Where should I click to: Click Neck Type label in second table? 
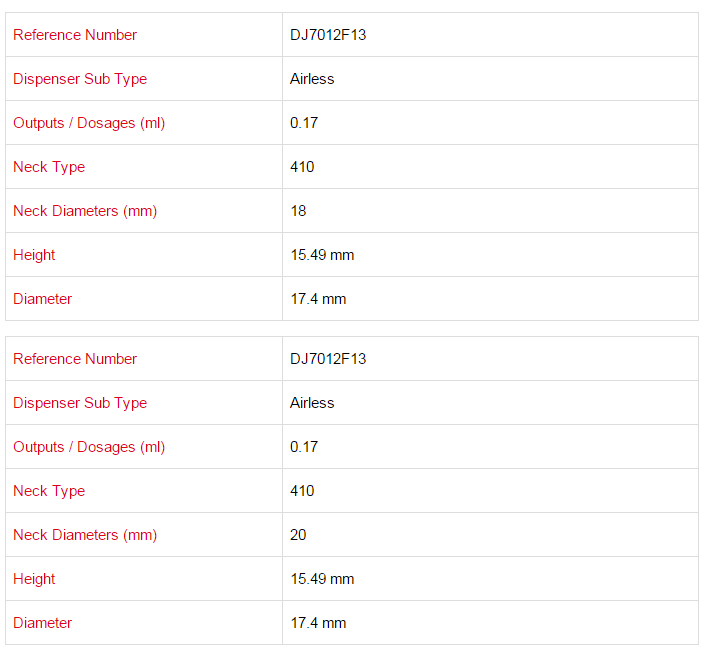tap(49, 491)
